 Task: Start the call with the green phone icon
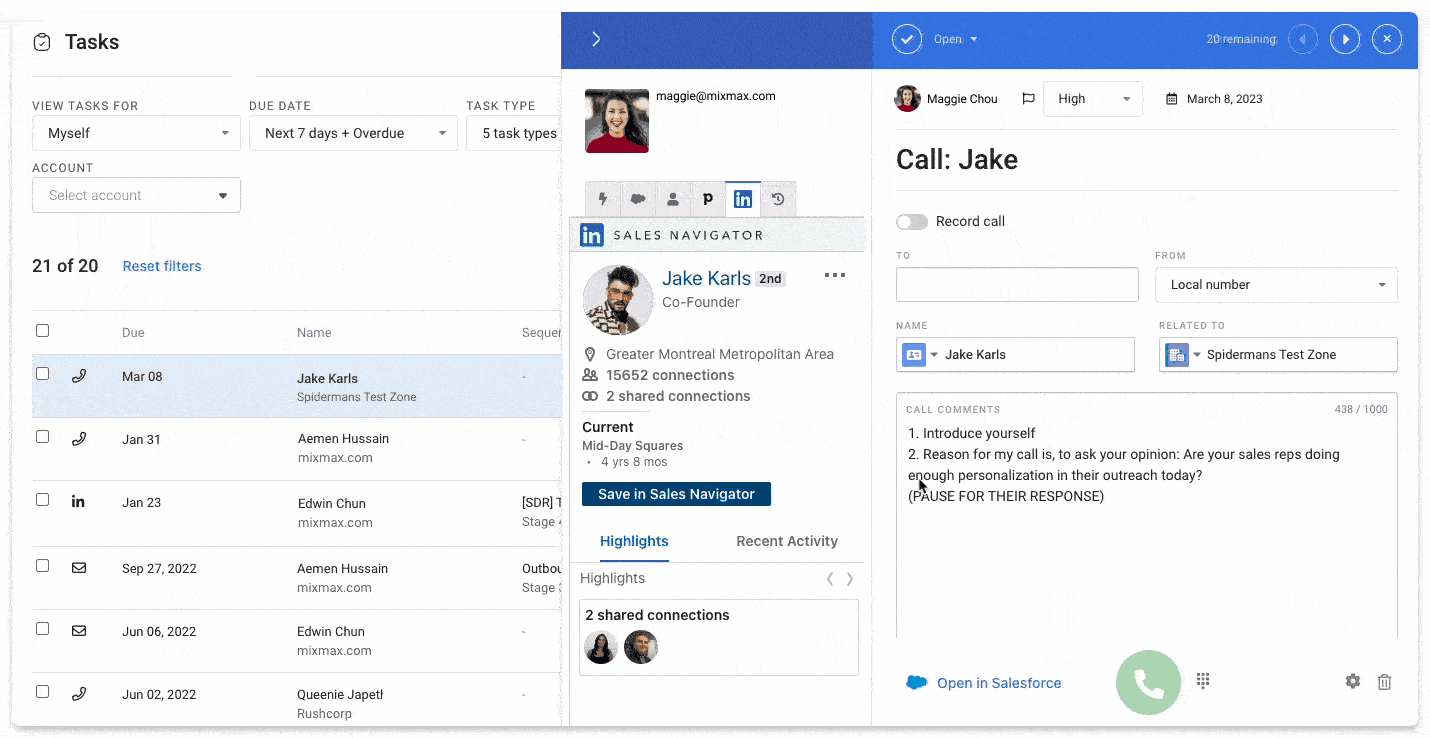pos(1148,681)
